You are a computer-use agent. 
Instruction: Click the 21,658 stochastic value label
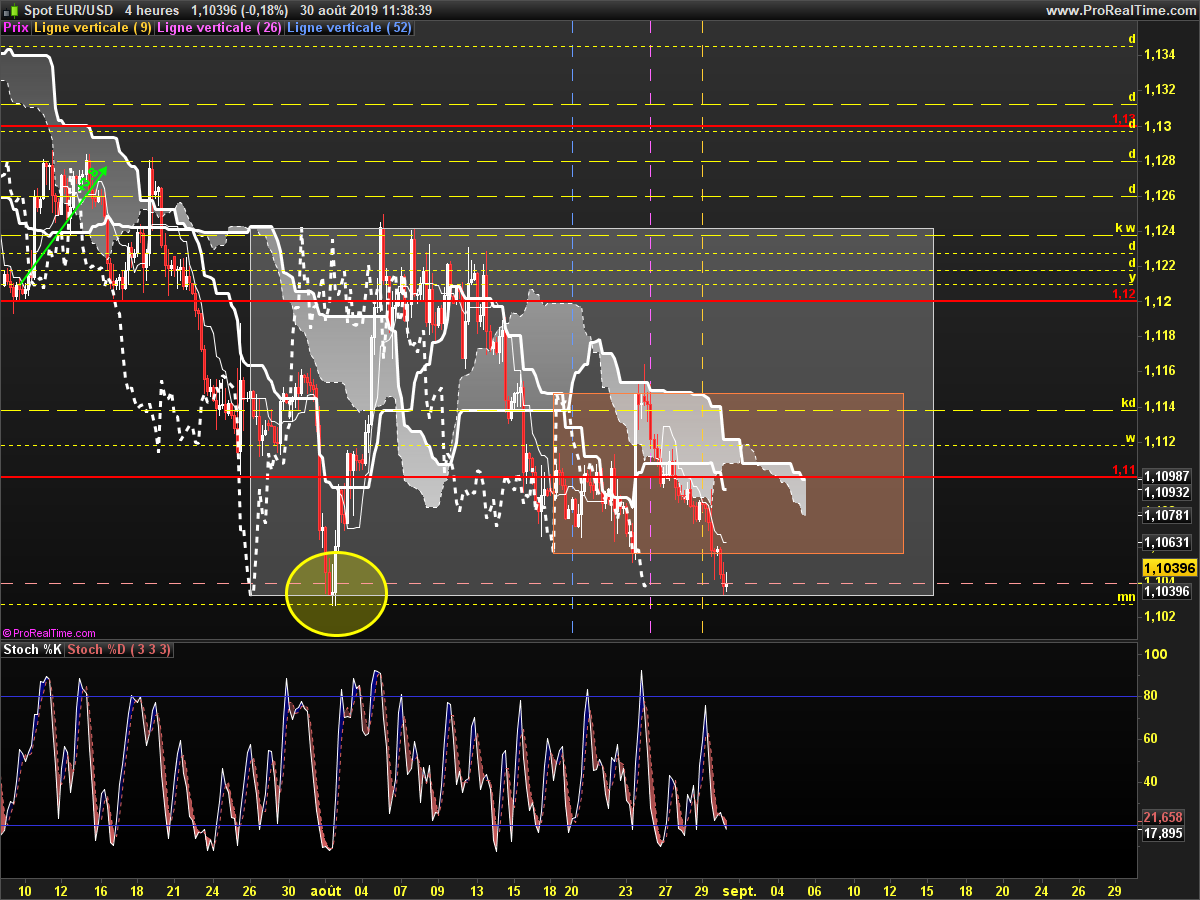click(1164, 817)
